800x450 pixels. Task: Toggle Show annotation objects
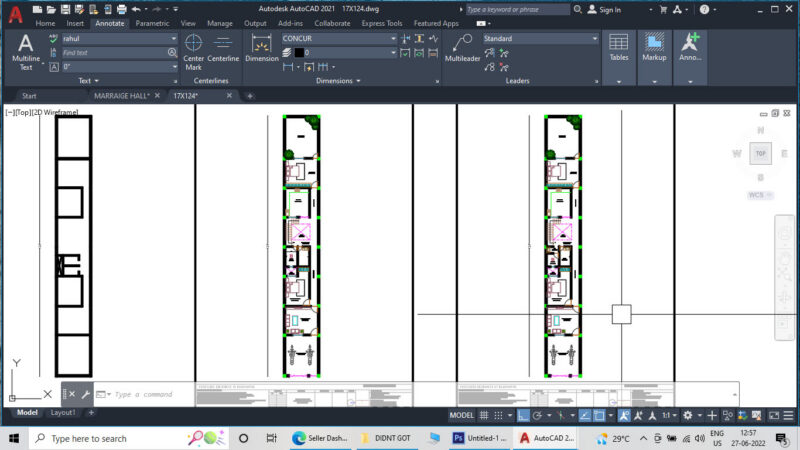[x=624, y=415]
